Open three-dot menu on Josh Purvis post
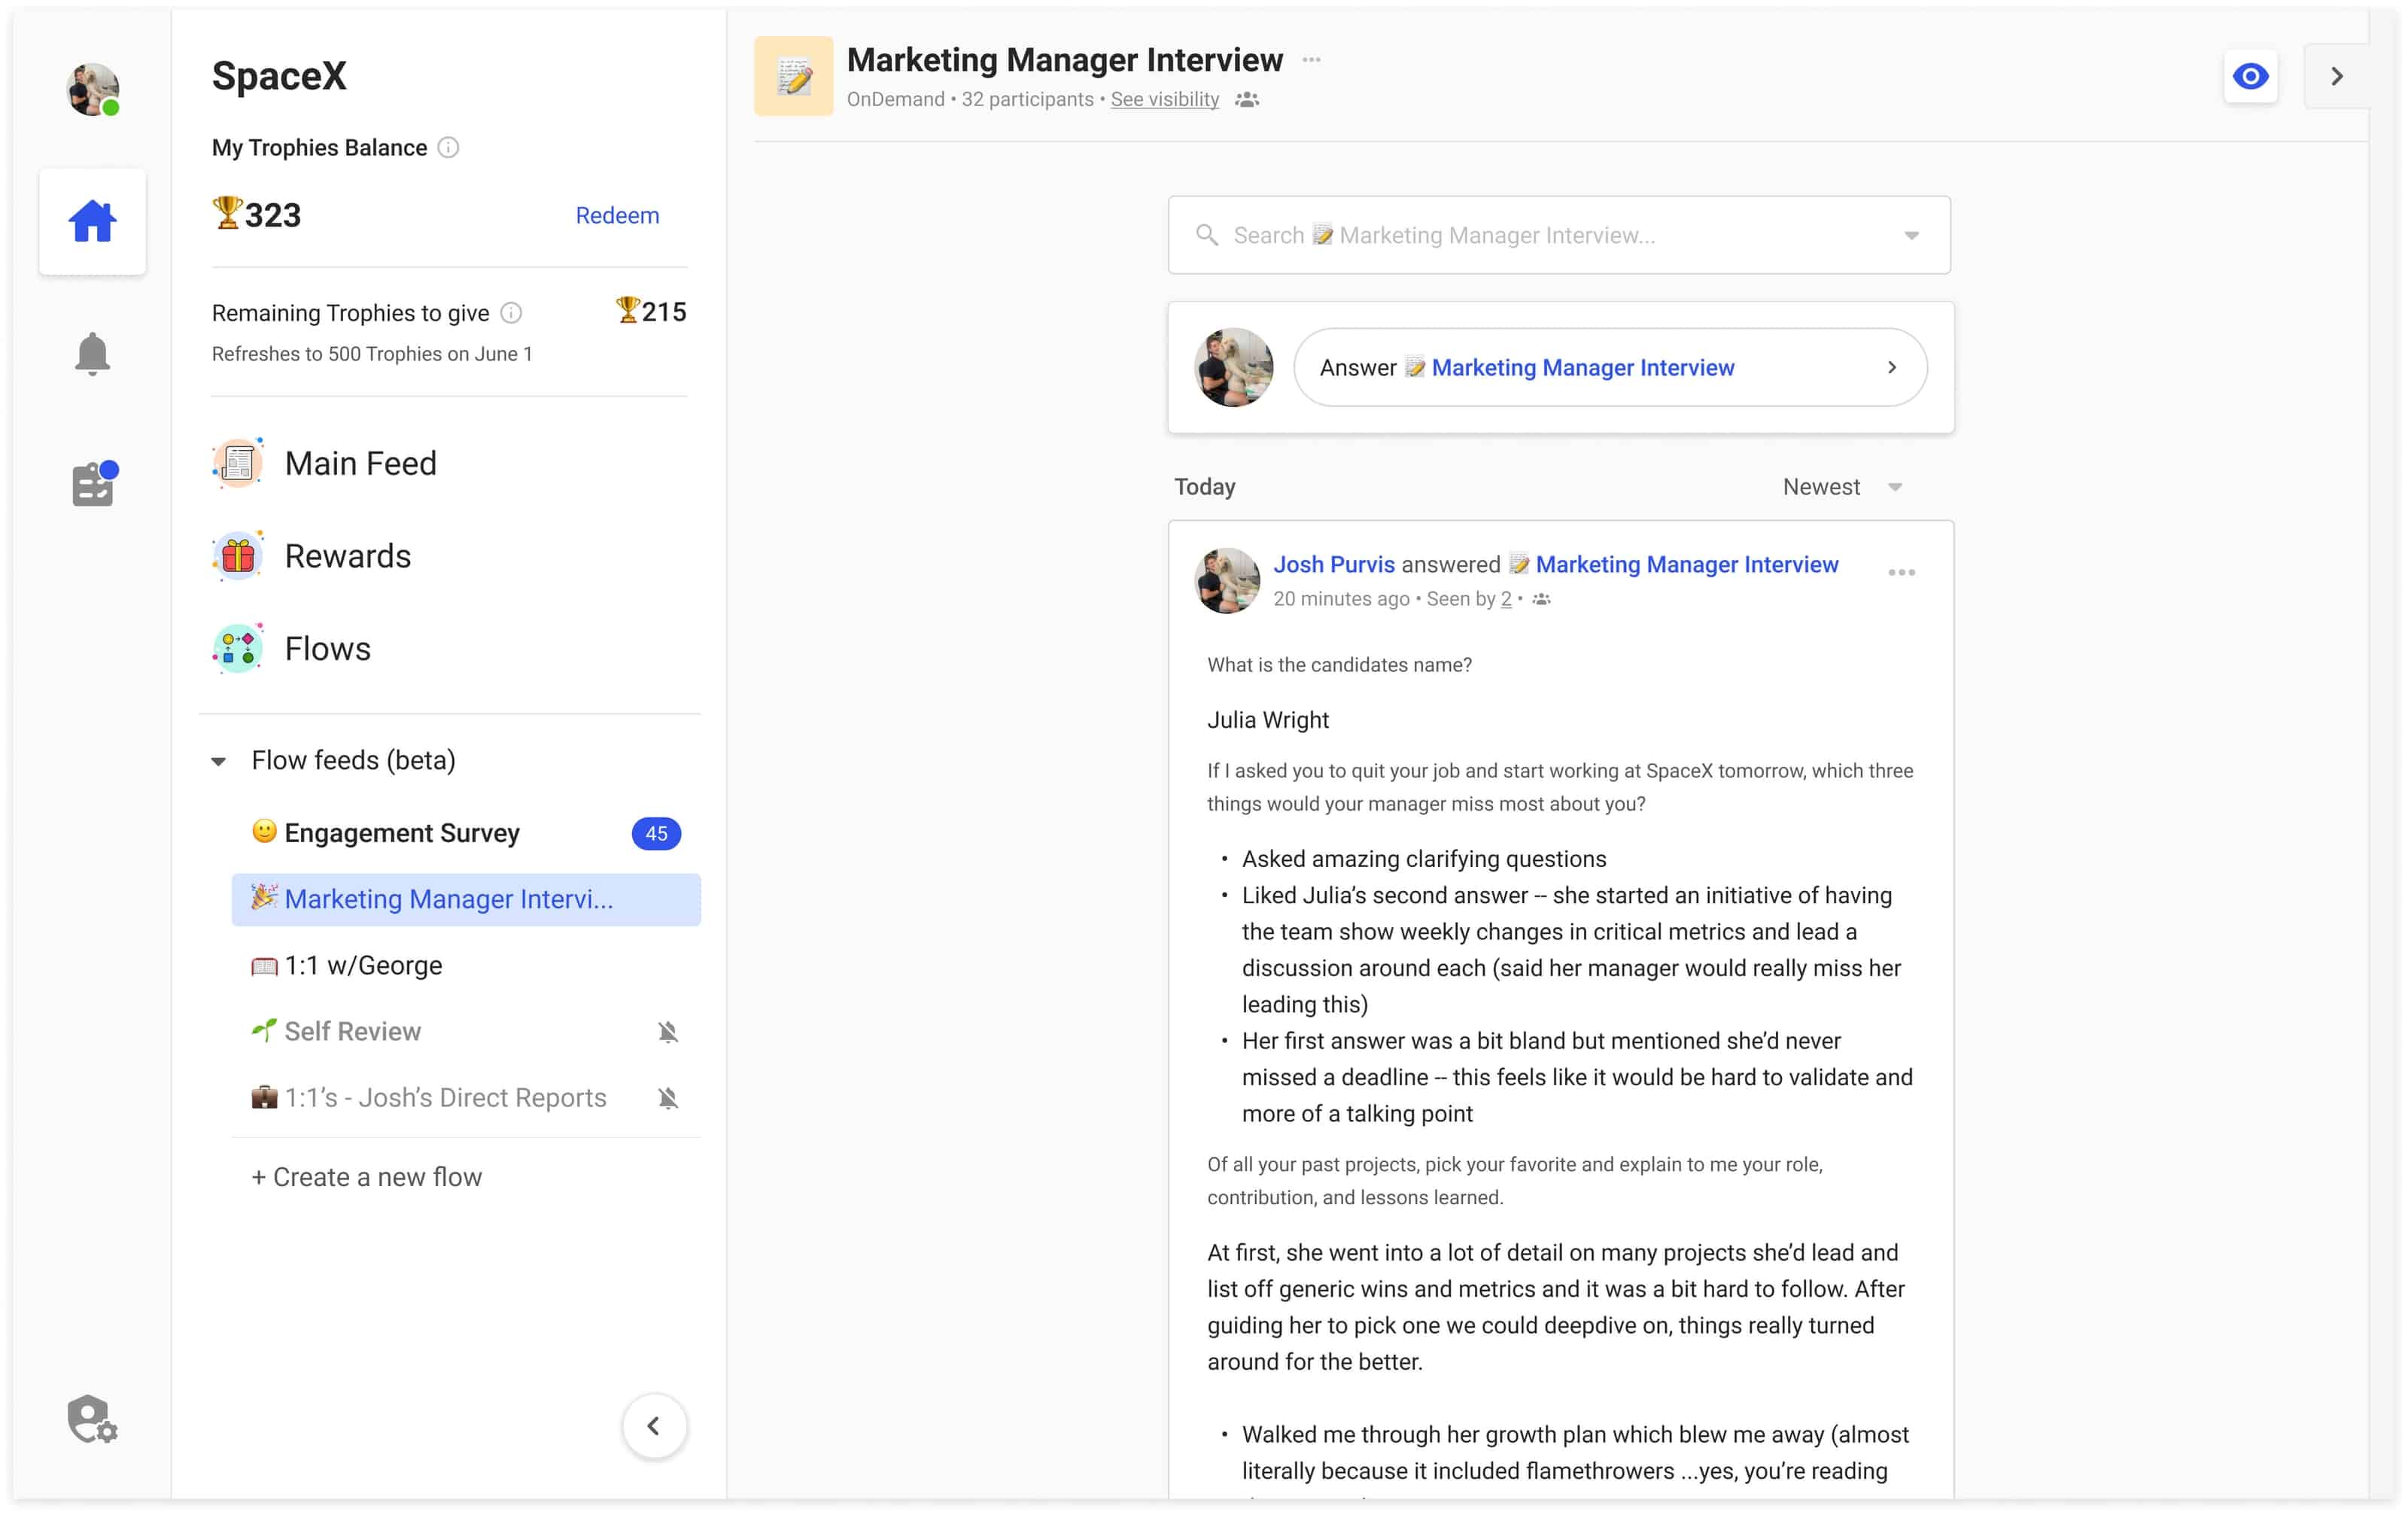Viewport: 2408px width, 1515px height. pos(1900,572)
